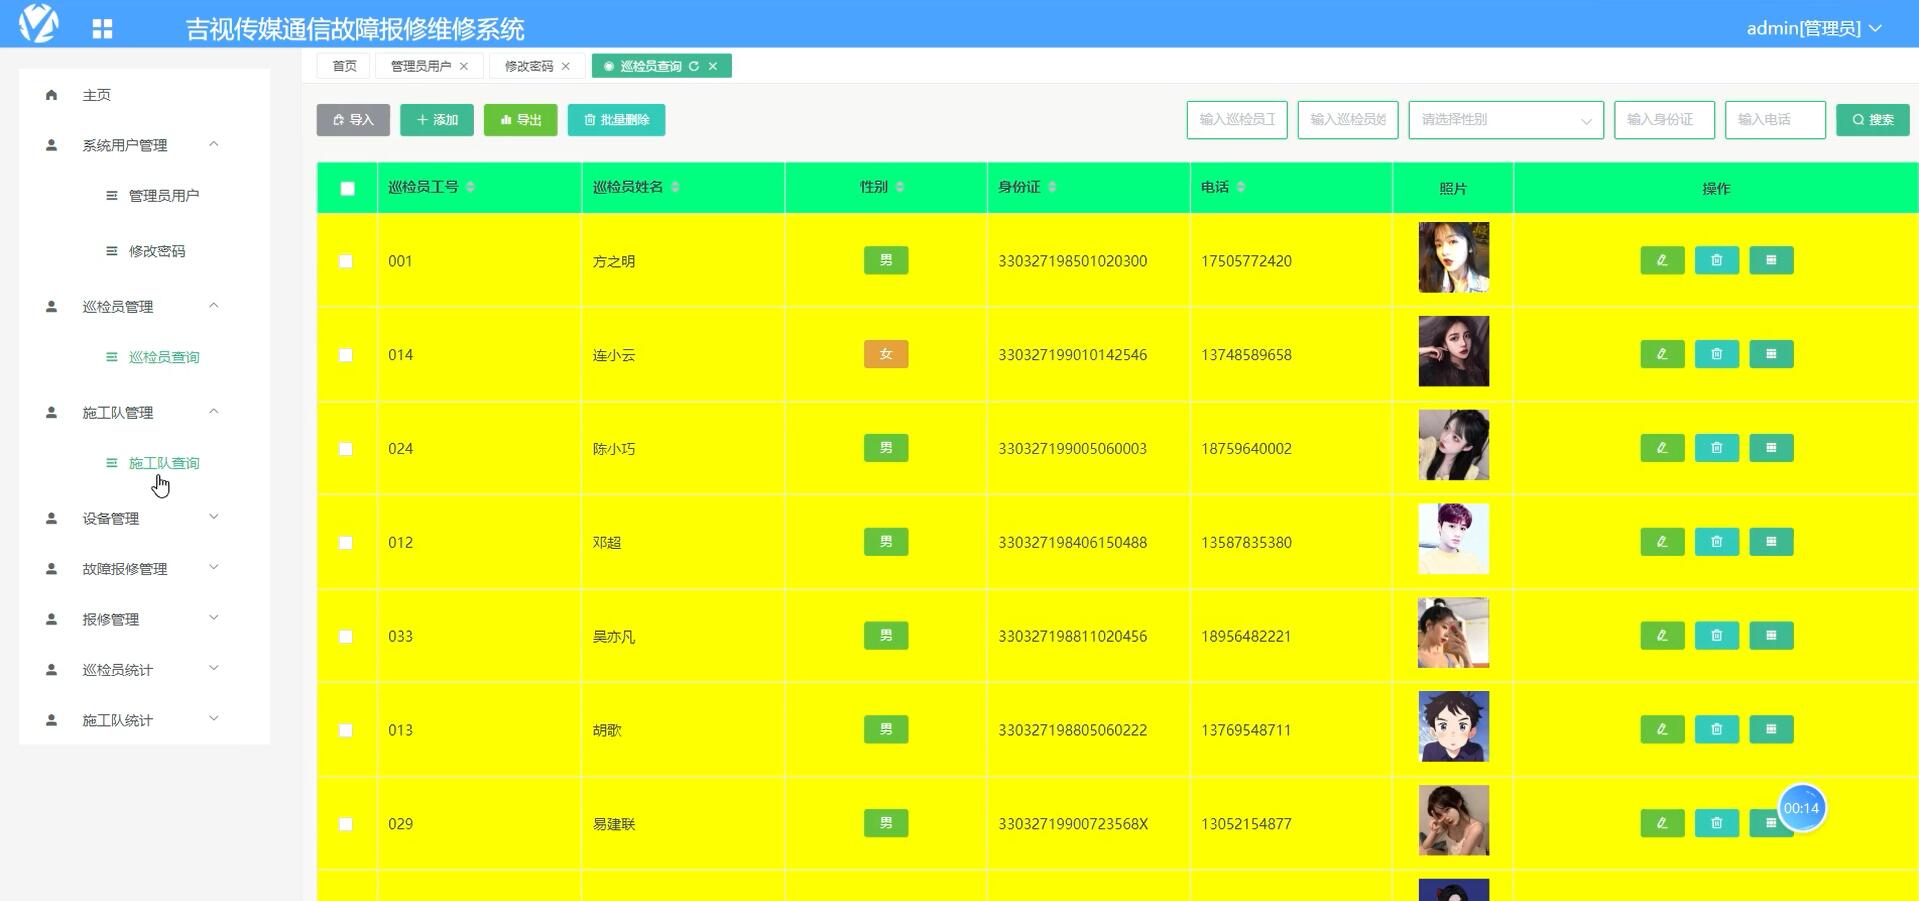Click the grid menu icon in header
This screenshot has width=1919, height=901.
(x=102, y=29)
